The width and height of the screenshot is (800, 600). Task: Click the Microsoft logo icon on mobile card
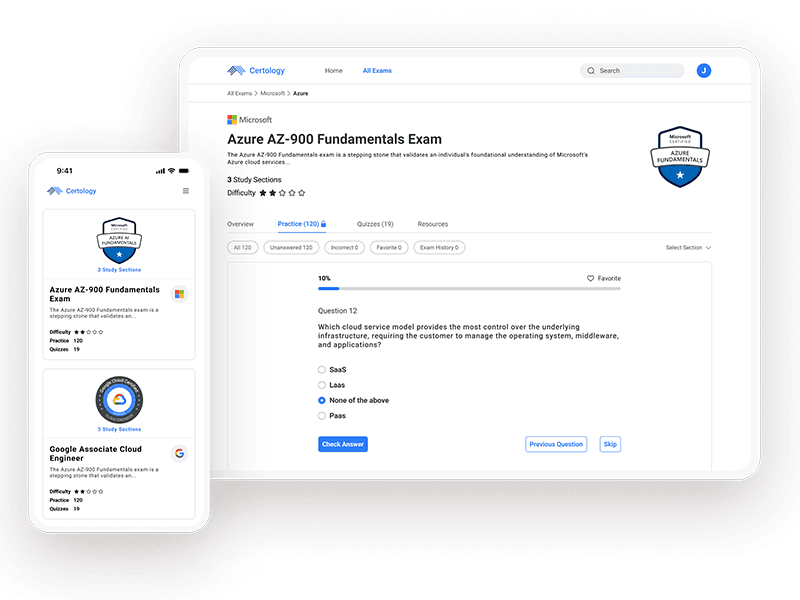(179, 294)
